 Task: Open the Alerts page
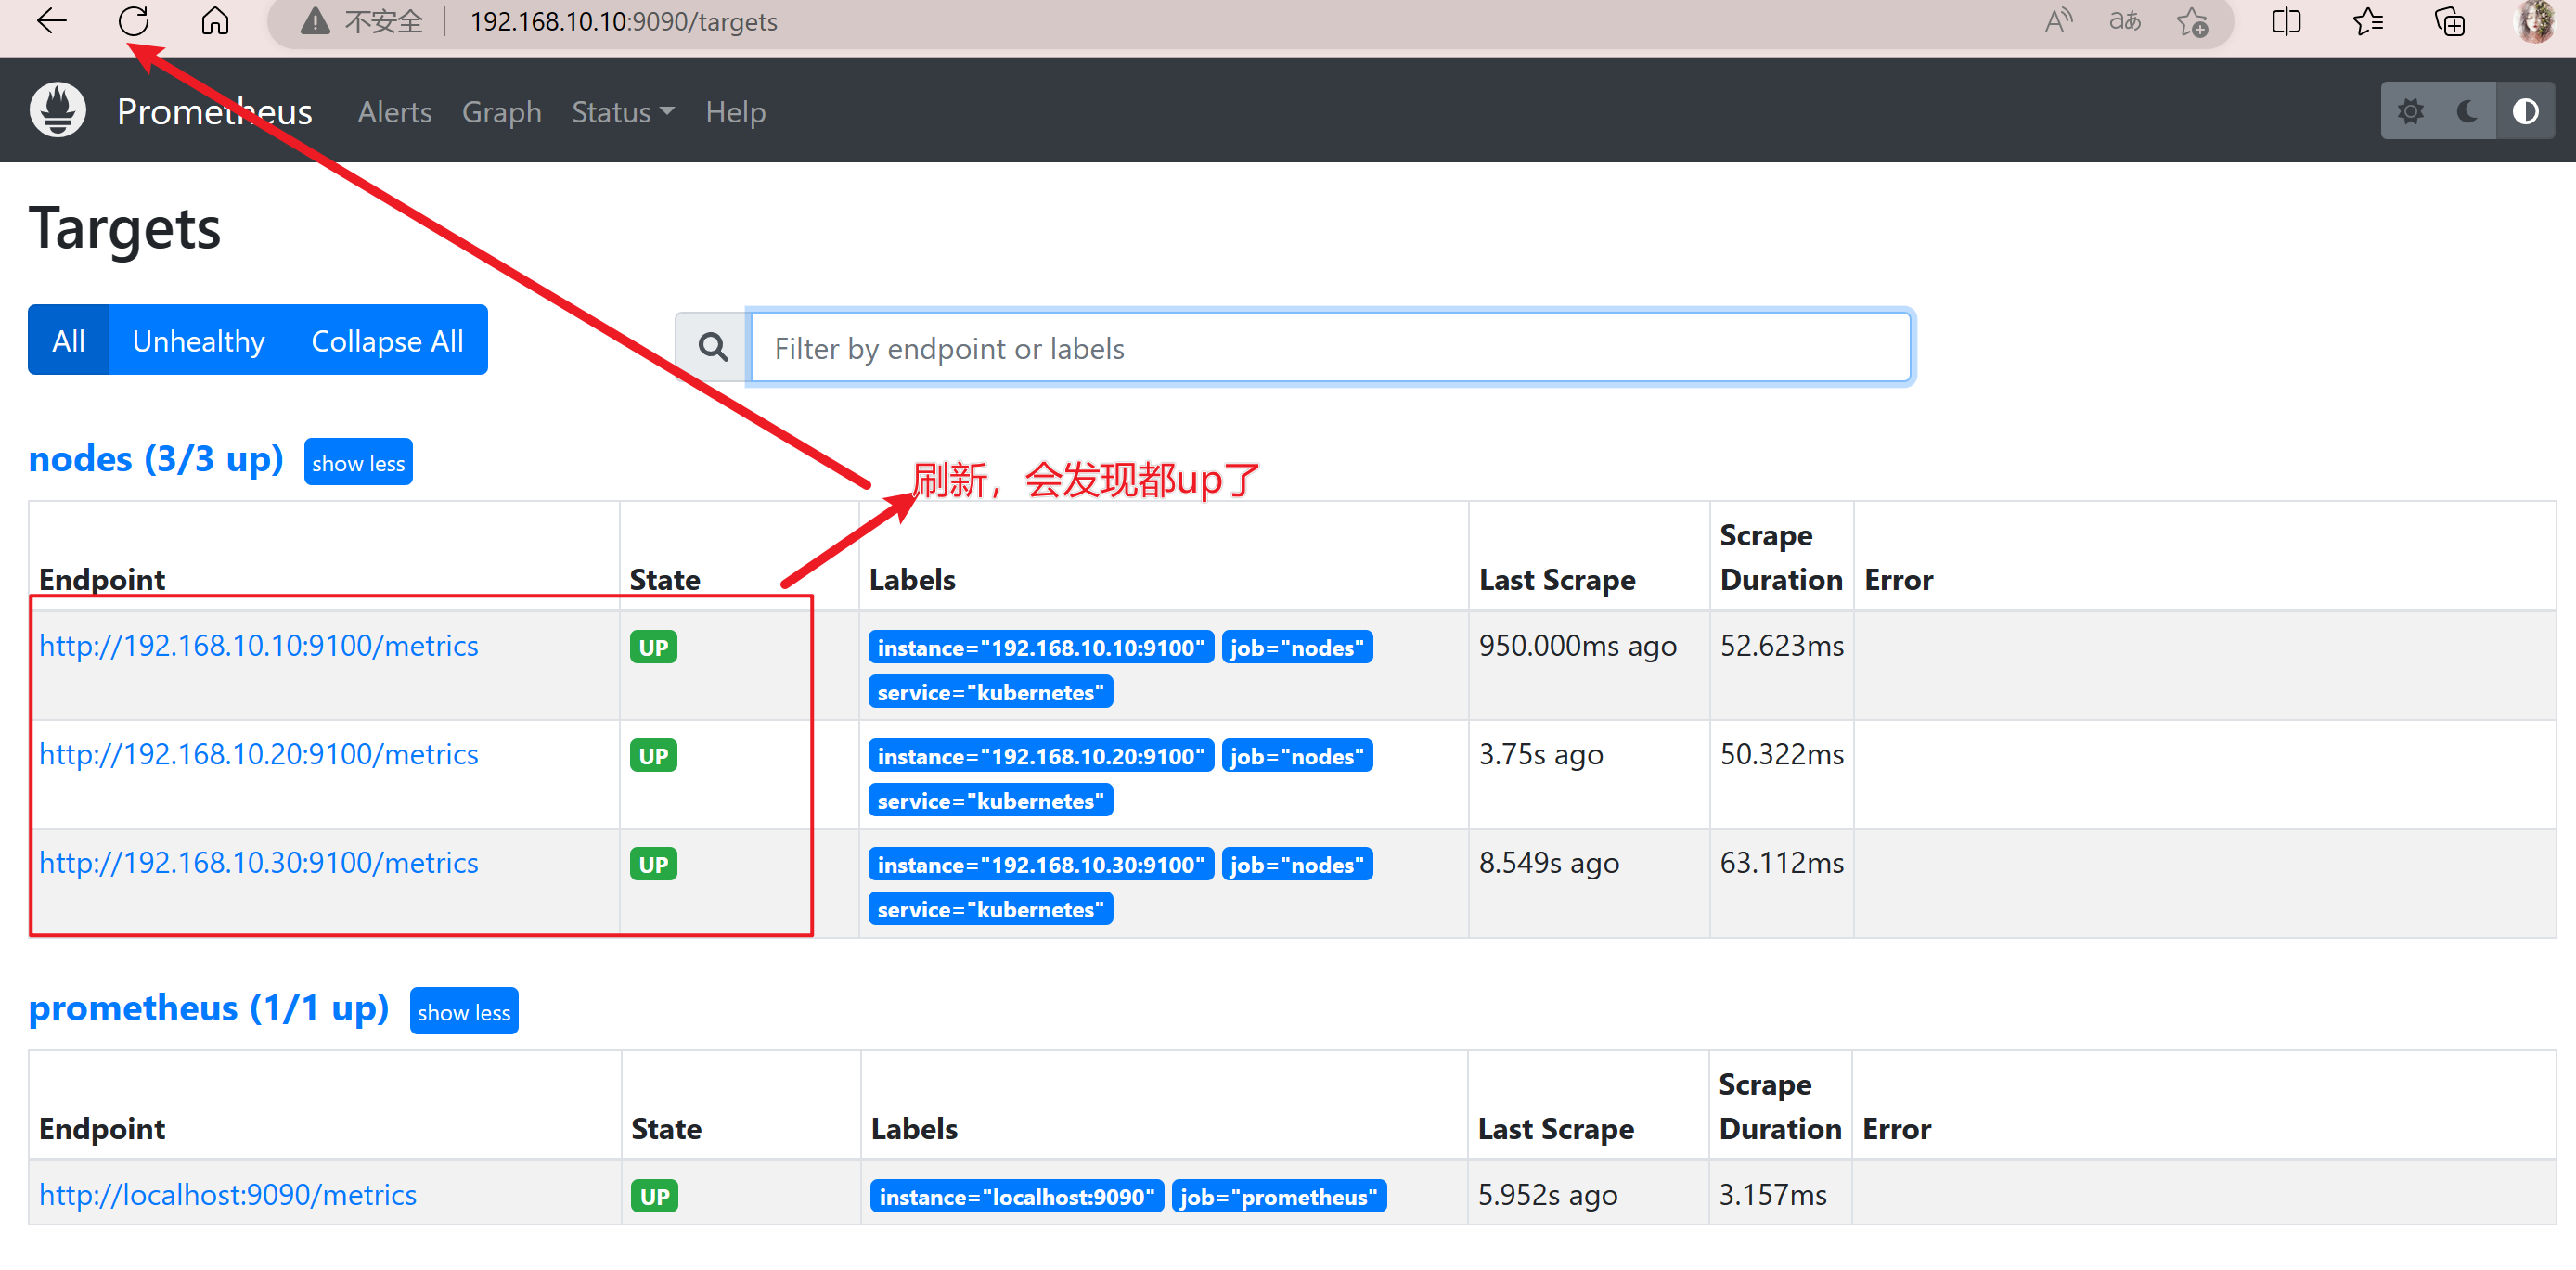pyautogui.click(x=395, y=112)
